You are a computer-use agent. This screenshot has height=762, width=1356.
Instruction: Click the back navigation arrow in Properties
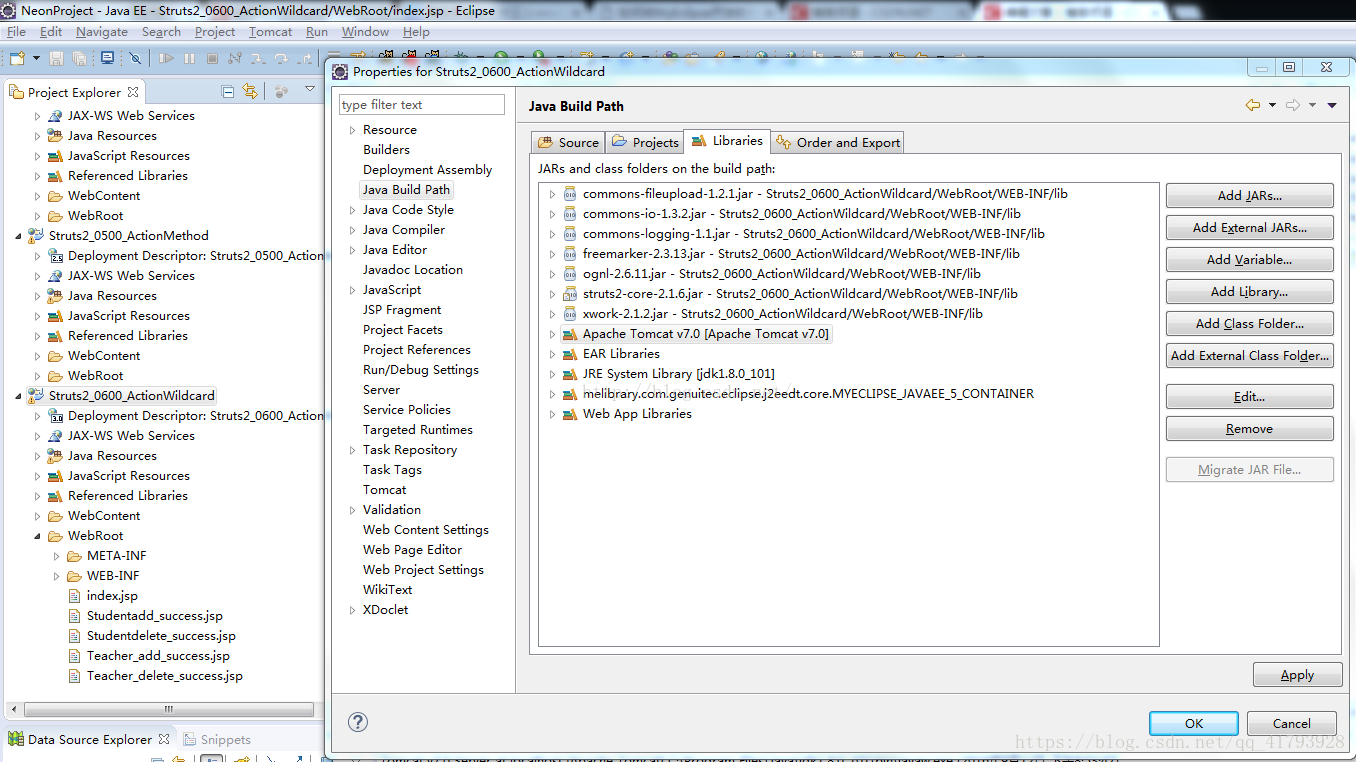click(1252, 105)
